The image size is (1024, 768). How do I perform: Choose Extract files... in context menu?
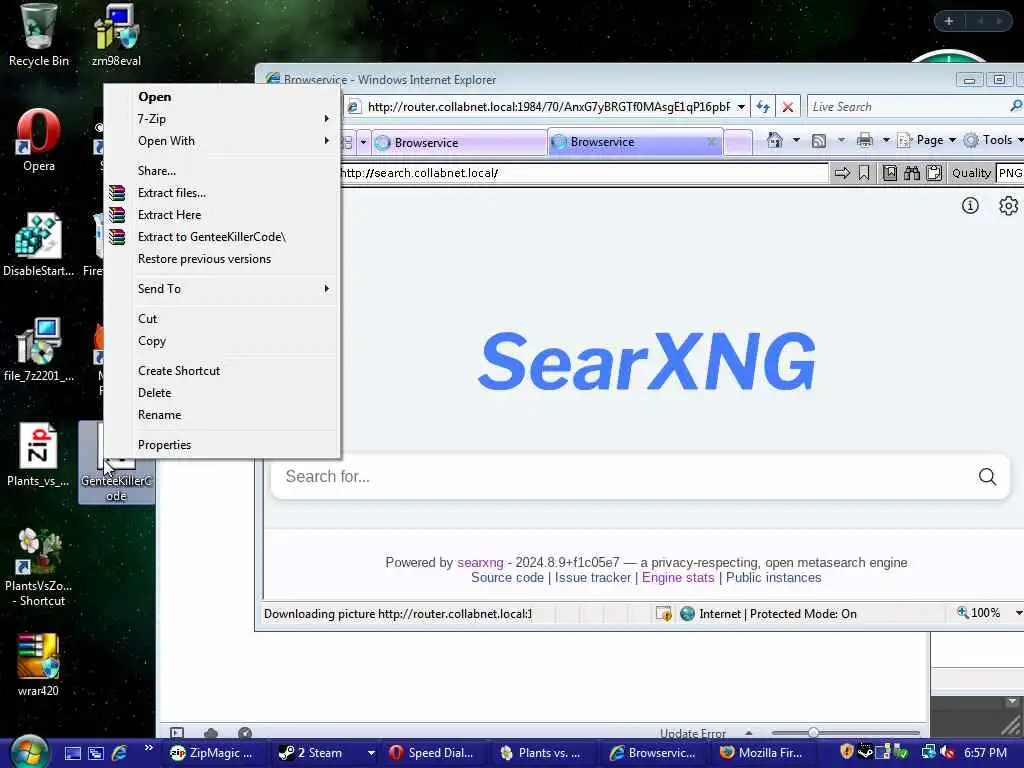[222, 193]
